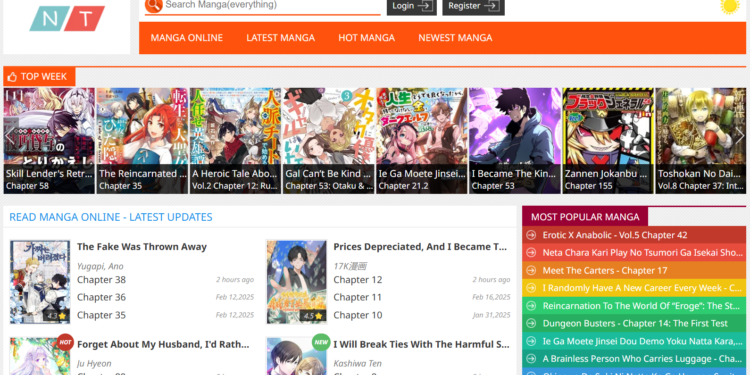Open I Randomly Have A New Career Every Week
Screen dimensions: 750x375
(x=642, y=288)
